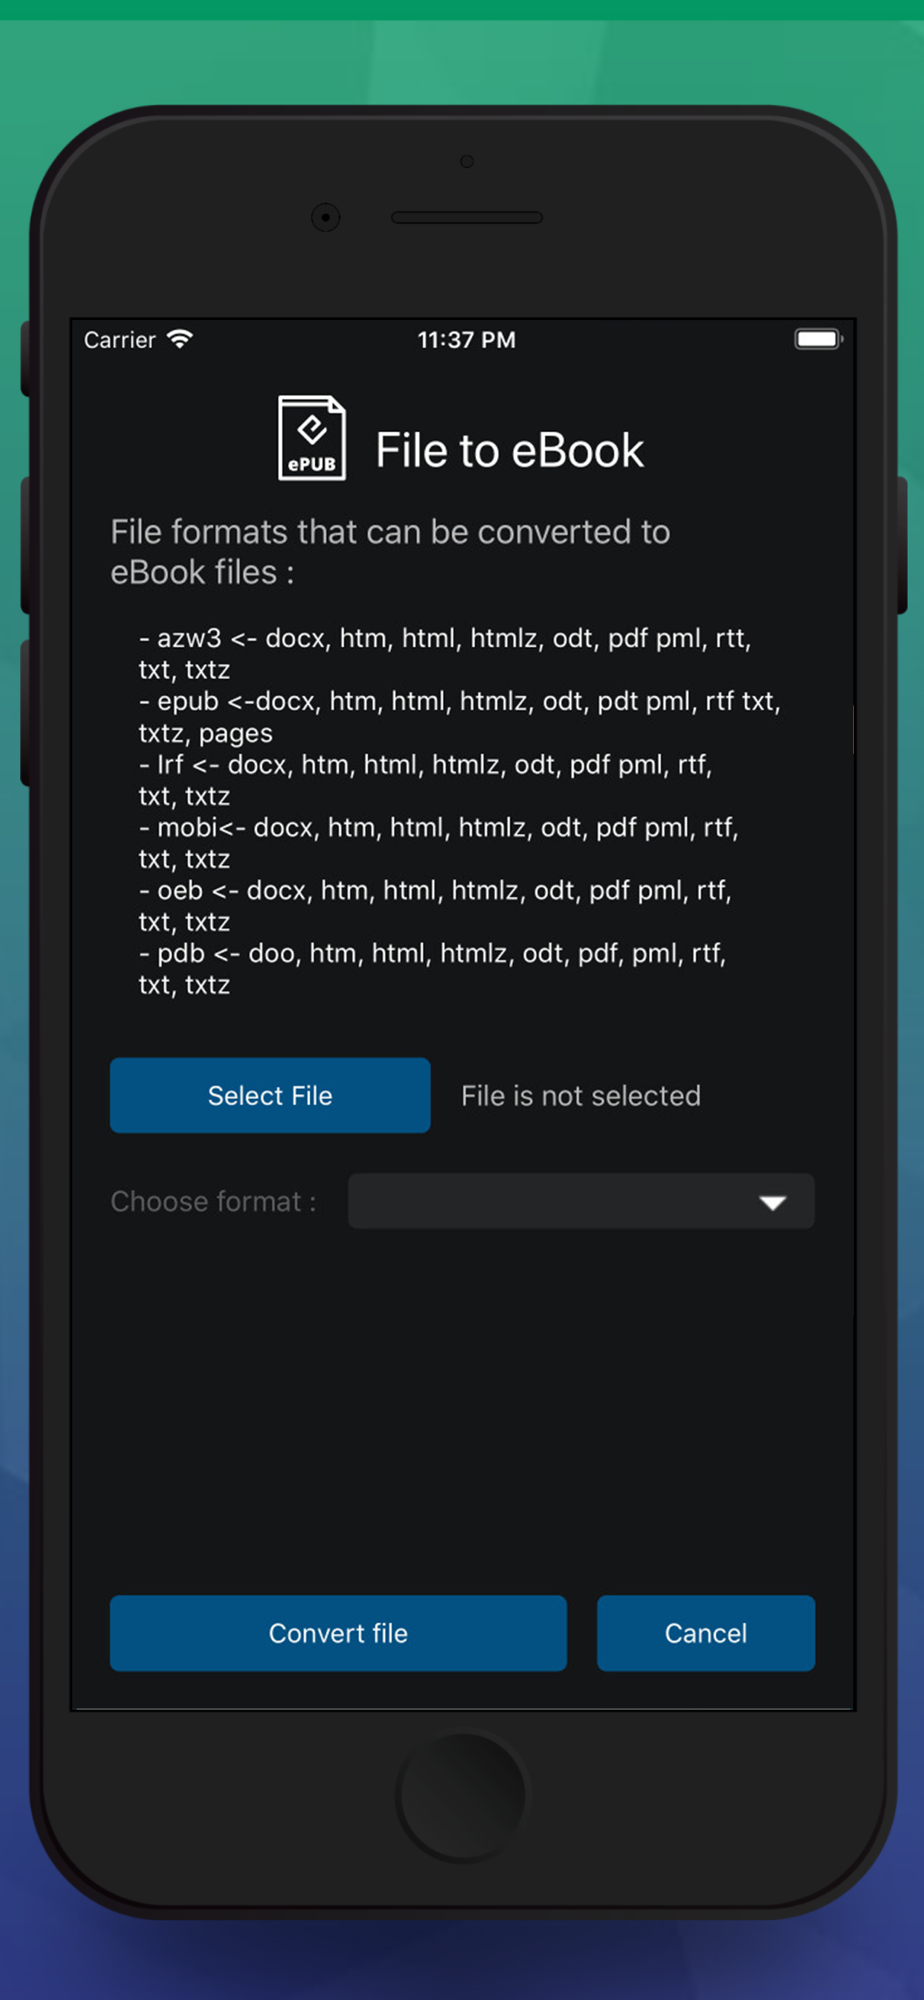Cancel the conversion with Cancel button
Image resolution: width=924 pixels, height=2000 pixels.
click(706, 1633)
